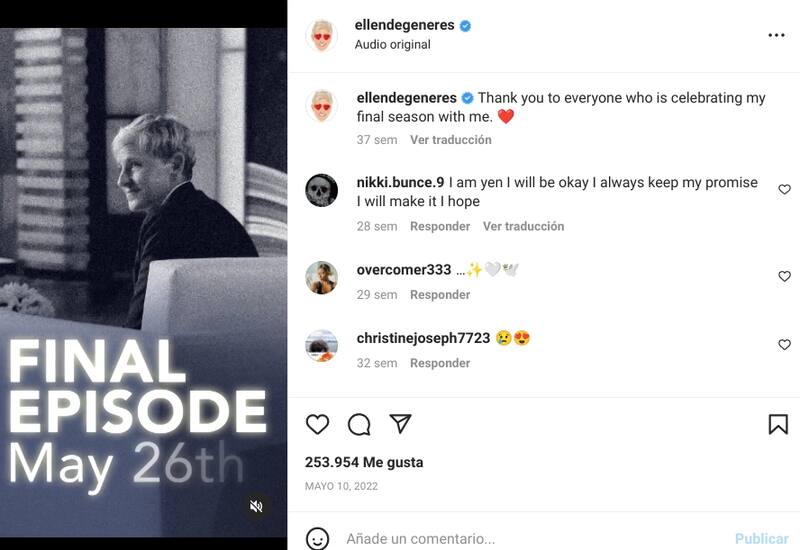Like christinejoseph7723's comment
The height and width of the screenshot is (550, 800).
pyautogui.click(x=784, y=344)
